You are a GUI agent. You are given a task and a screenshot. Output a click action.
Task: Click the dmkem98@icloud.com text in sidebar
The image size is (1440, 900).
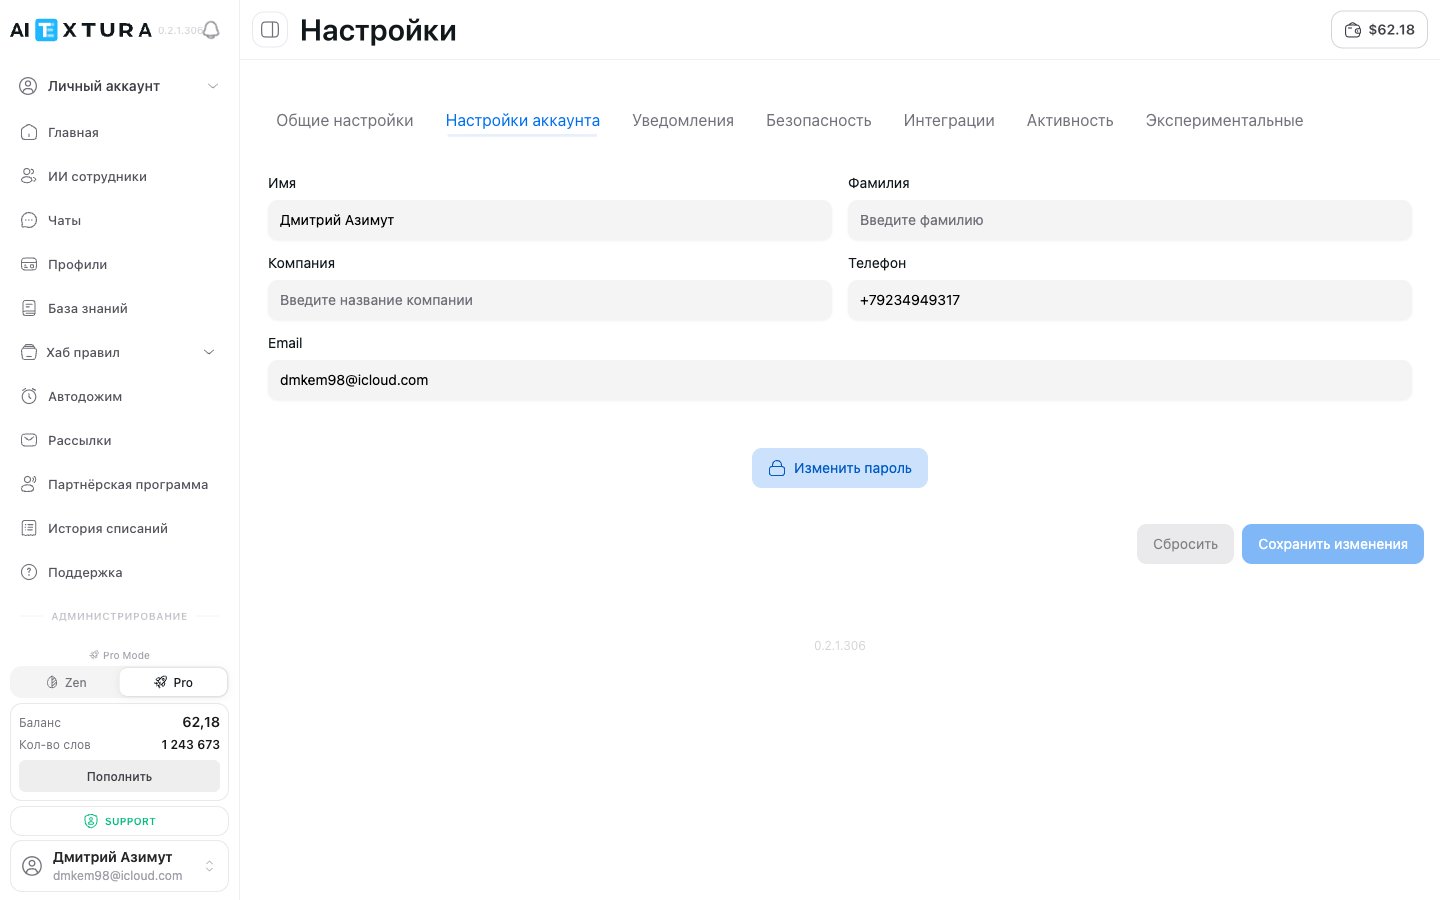(x=118, y=876)
